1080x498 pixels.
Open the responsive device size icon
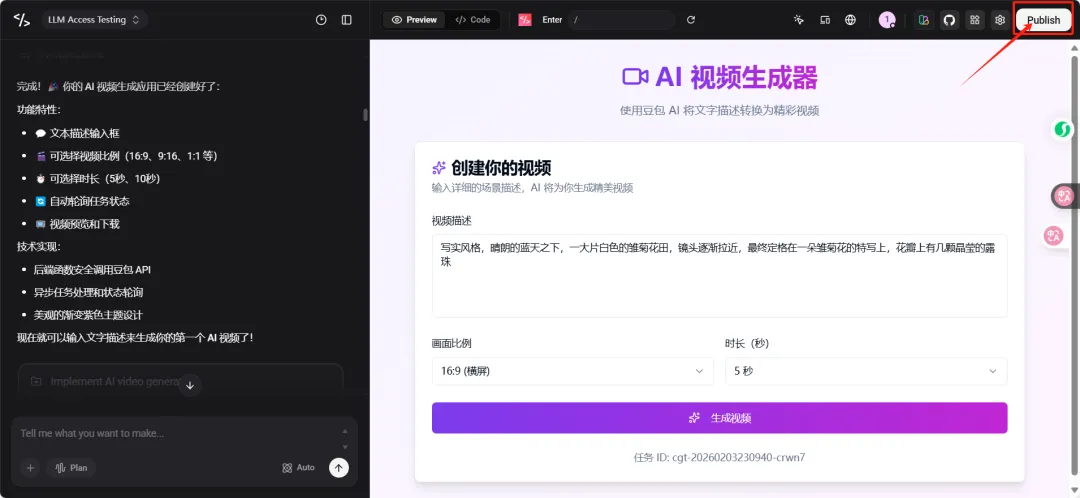pyautogui.click(x=825, y=20)
